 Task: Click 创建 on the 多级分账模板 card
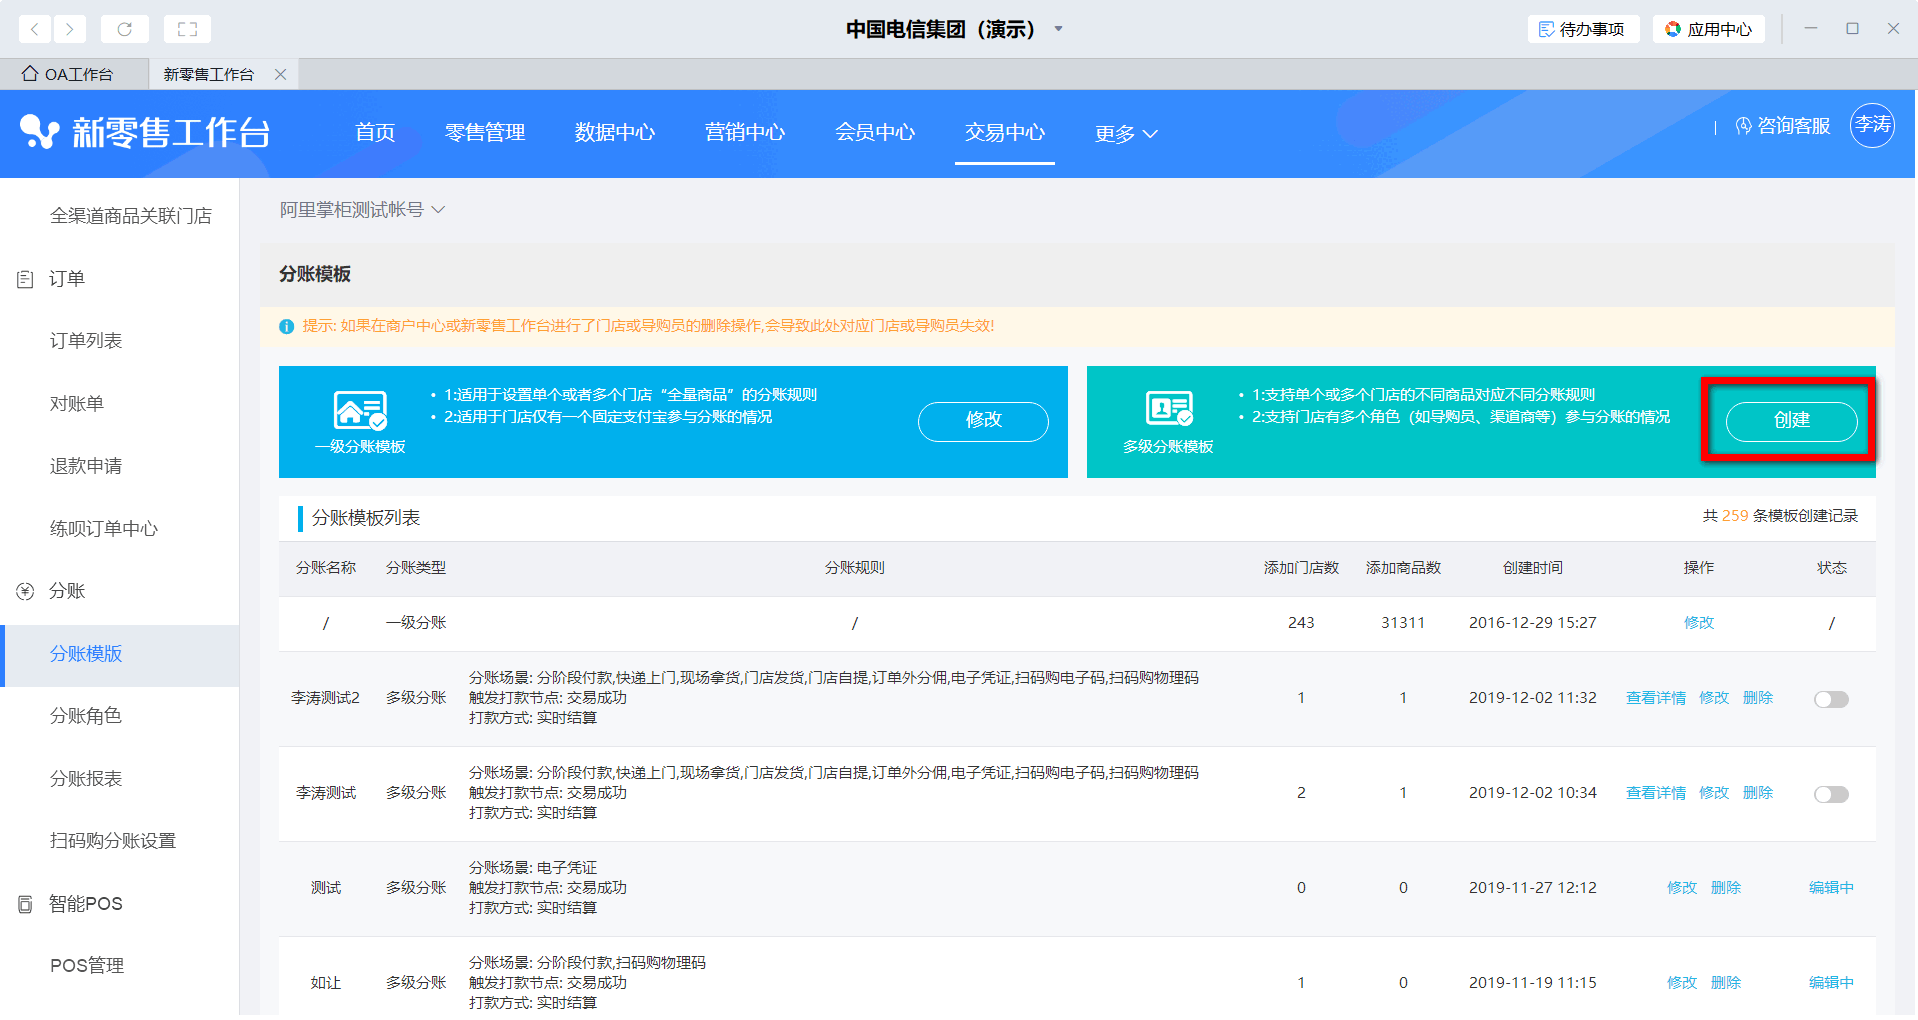tap(1791, 421)
